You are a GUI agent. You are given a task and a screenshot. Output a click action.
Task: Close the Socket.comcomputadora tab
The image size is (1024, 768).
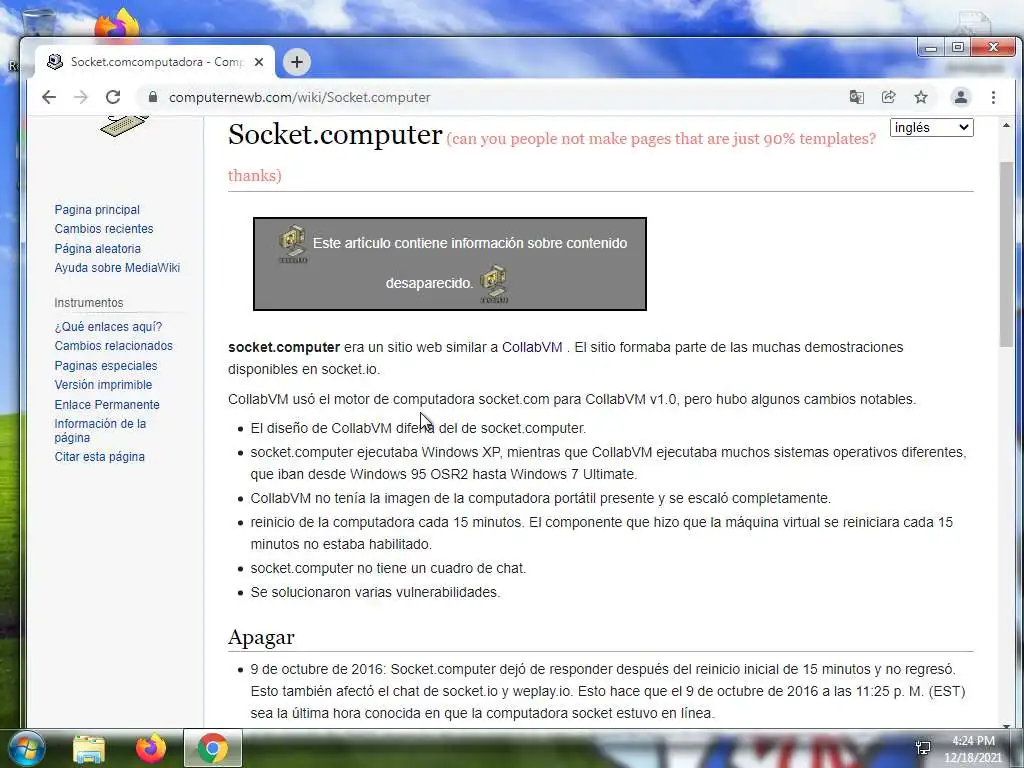coord(259,62)
